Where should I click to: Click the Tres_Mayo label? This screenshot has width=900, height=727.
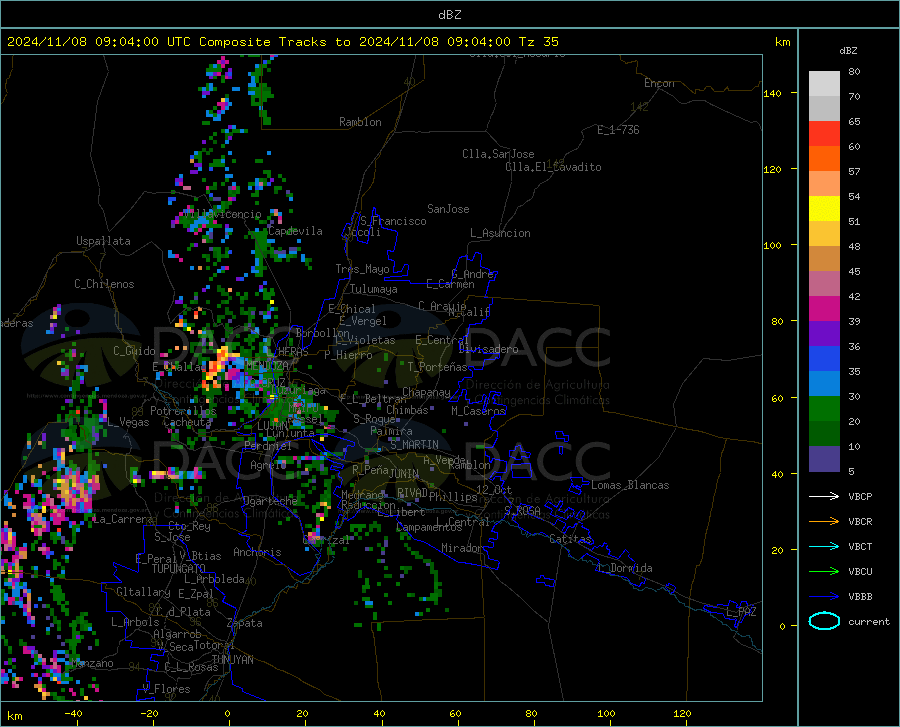(362, 269)
